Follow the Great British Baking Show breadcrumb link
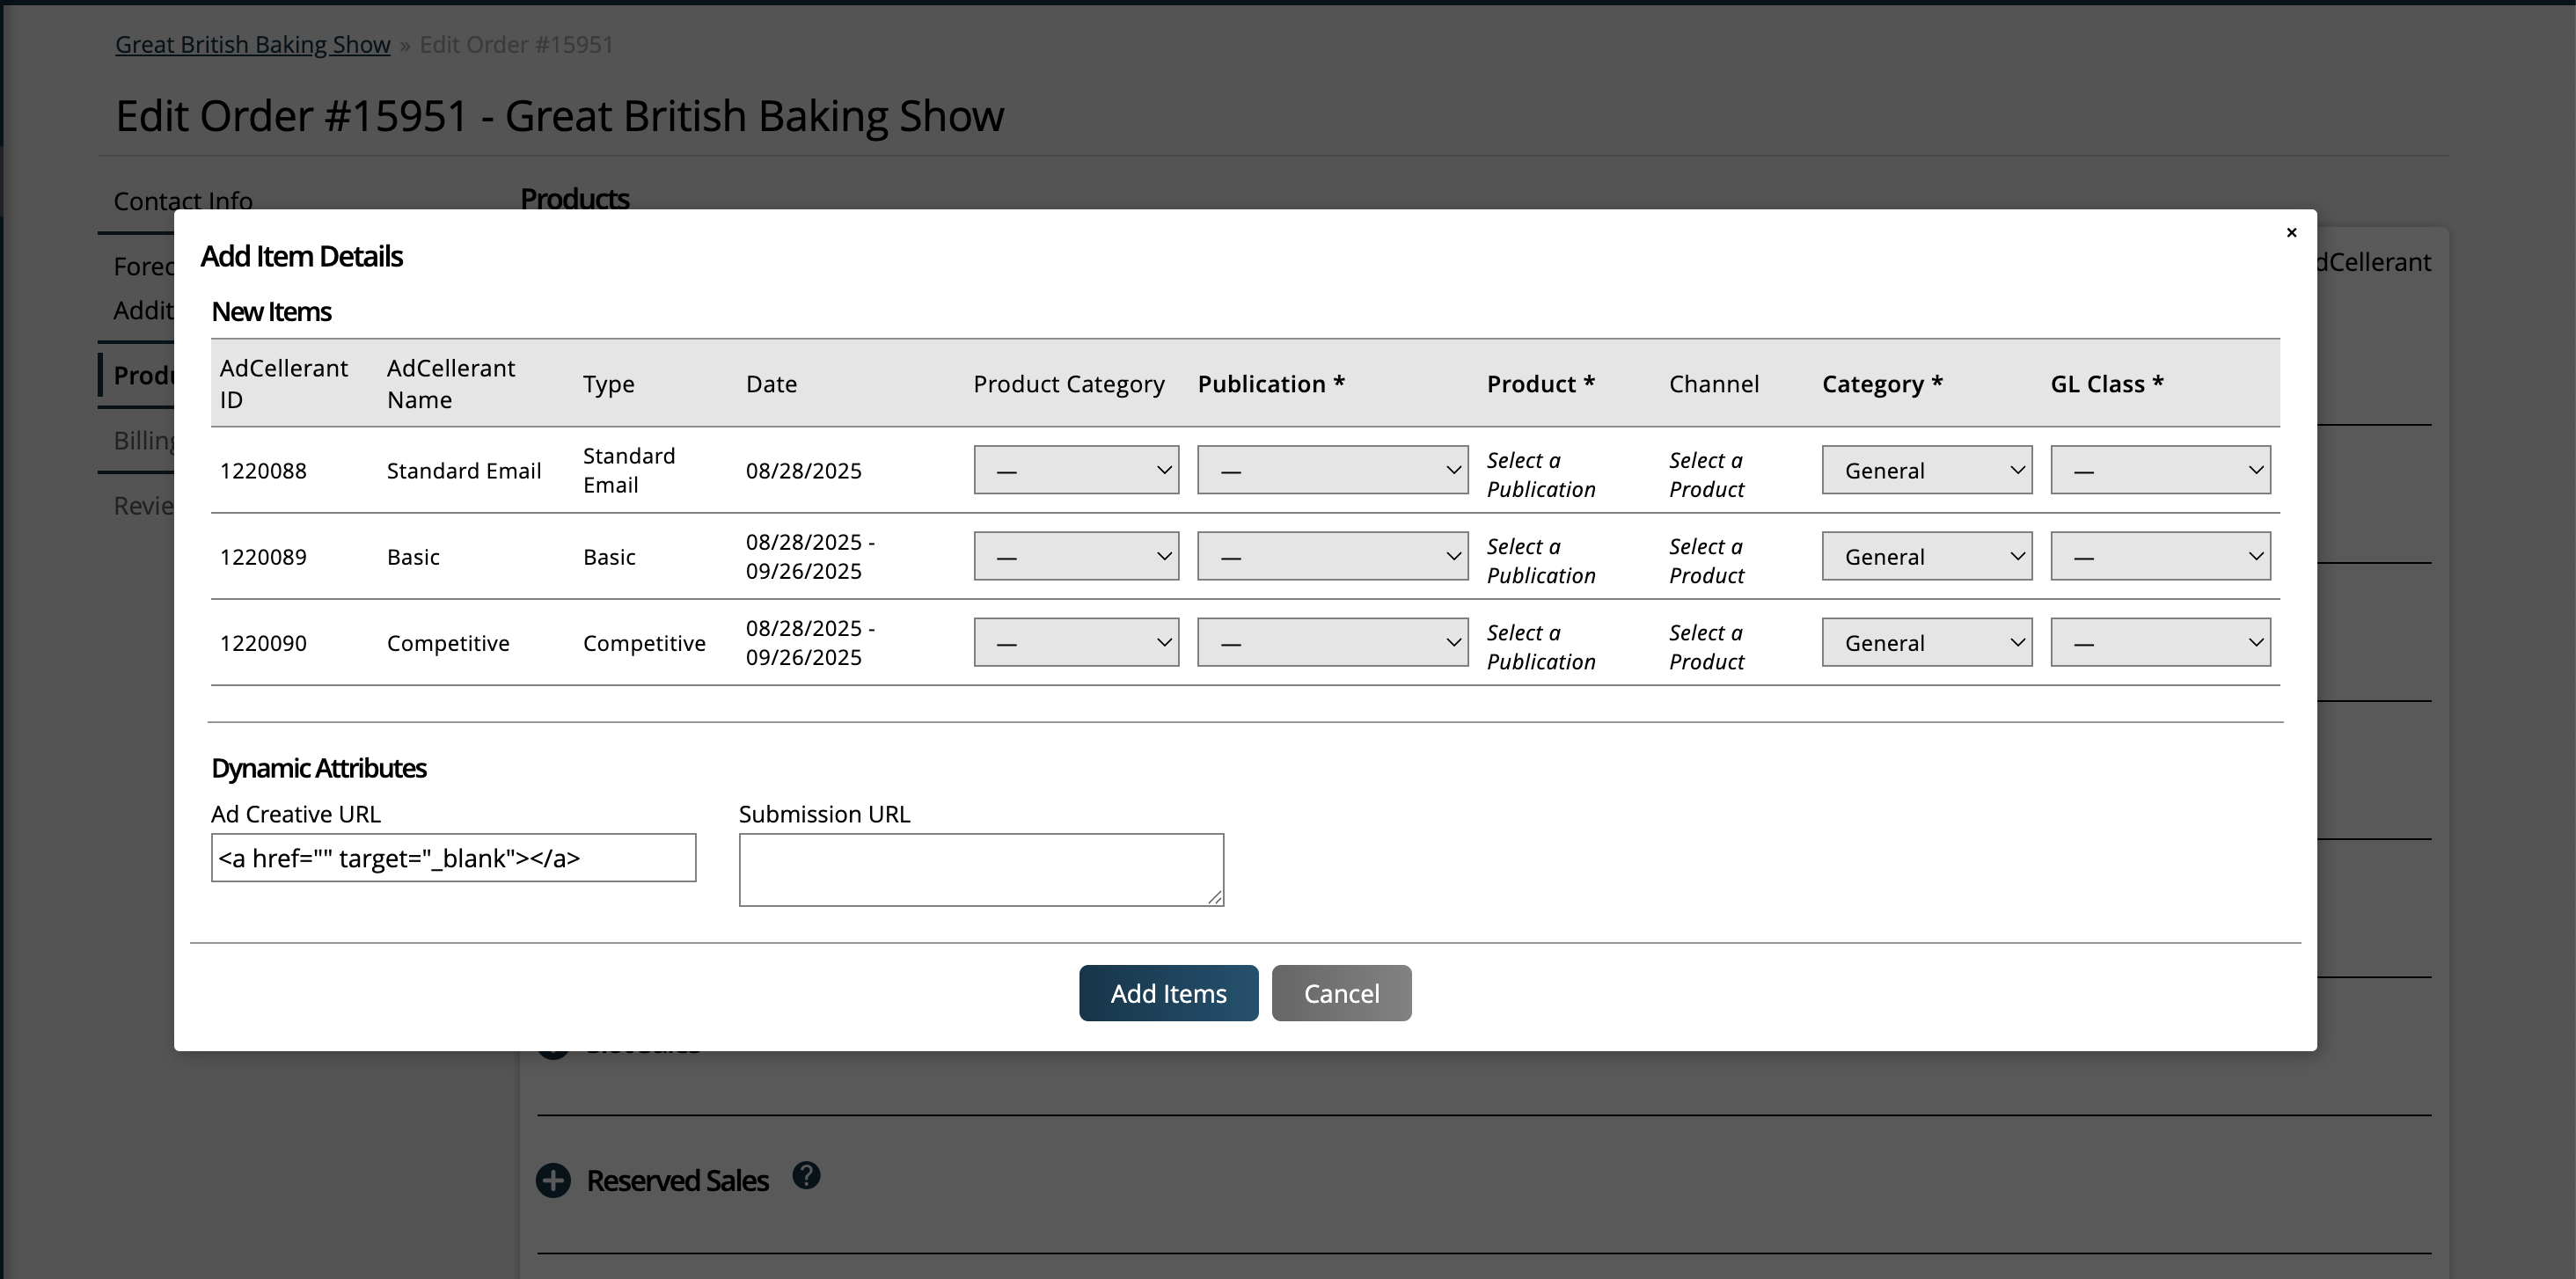2576x1279 pixels. point(252,45)
